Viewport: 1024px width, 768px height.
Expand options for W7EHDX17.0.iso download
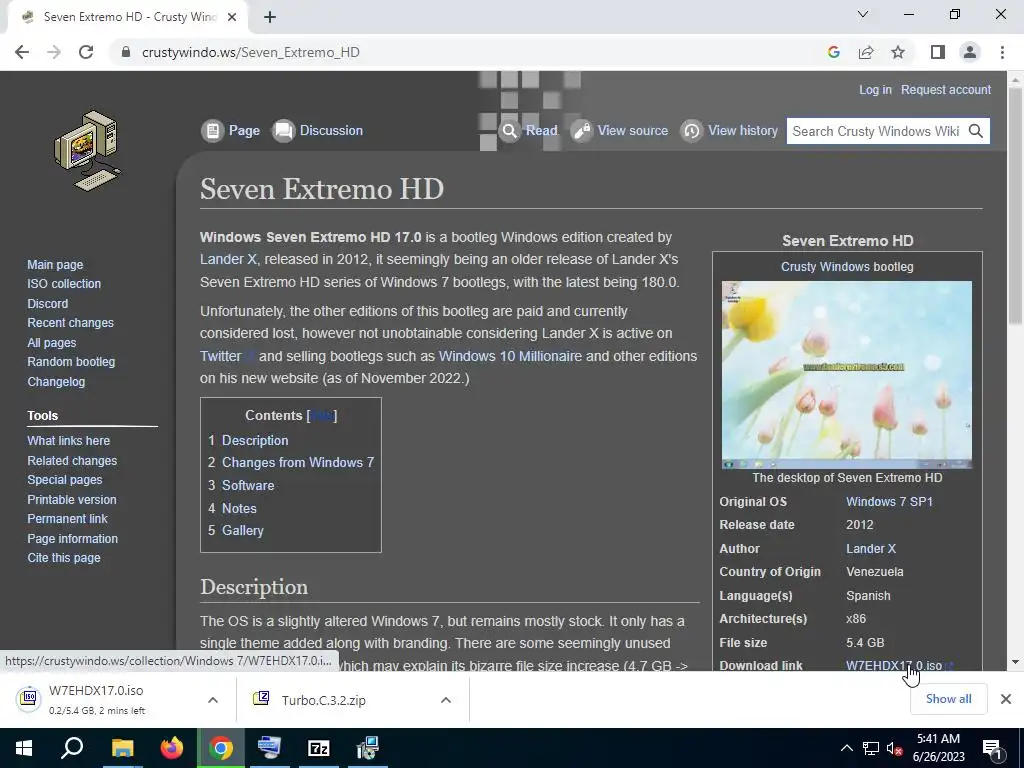coord(213,700)
